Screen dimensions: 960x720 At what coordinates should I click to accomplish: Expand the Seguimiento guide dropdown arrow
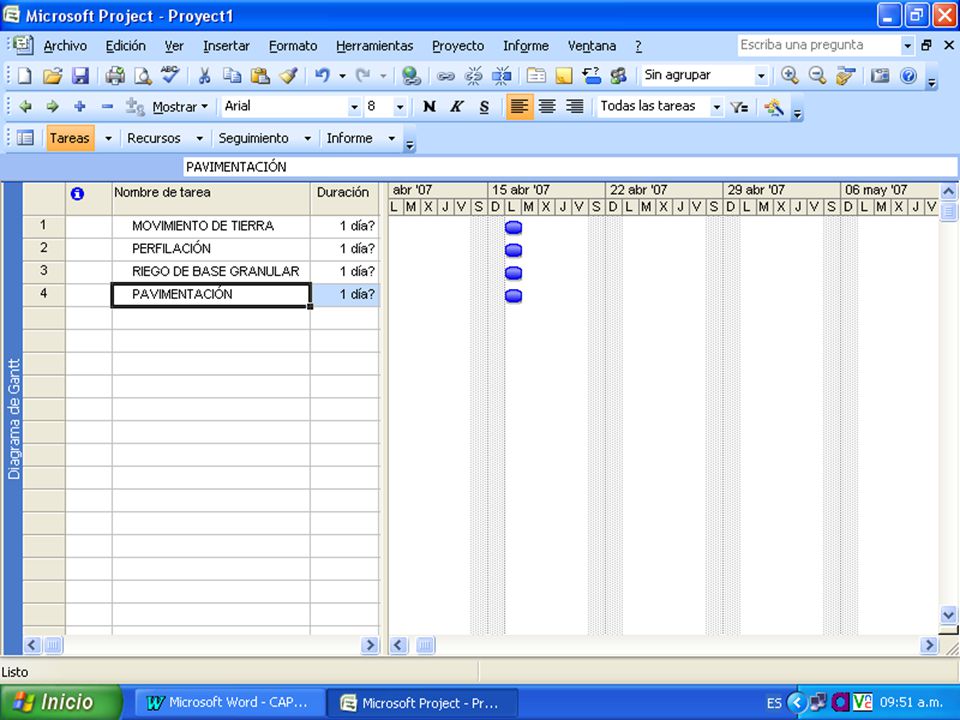(x=307, y=138)
